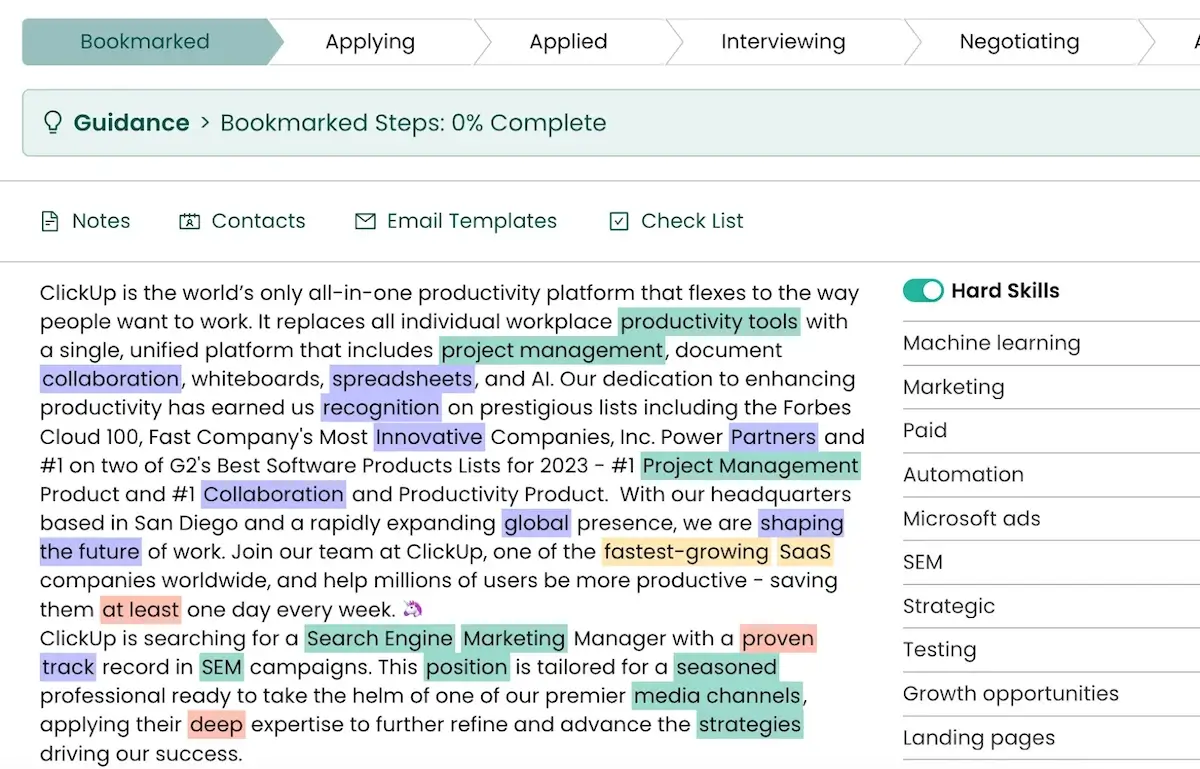Viewport: 1200px width, 769px height.
Task: Click the Landing pages skill
Action: (979, 738)
